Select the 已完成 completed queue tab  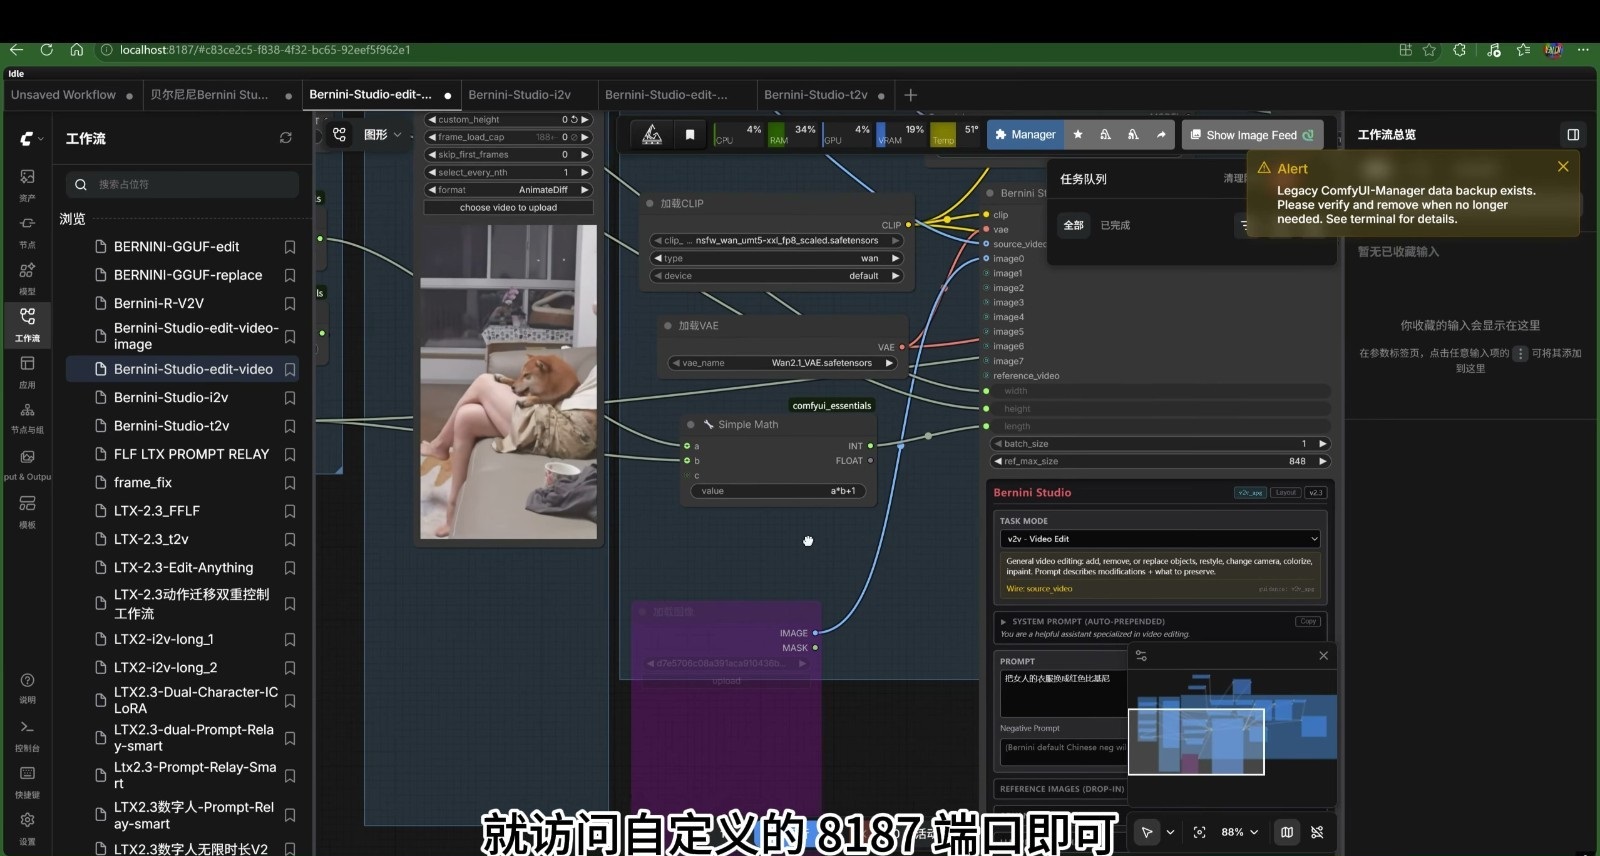tap(1115, 225)
